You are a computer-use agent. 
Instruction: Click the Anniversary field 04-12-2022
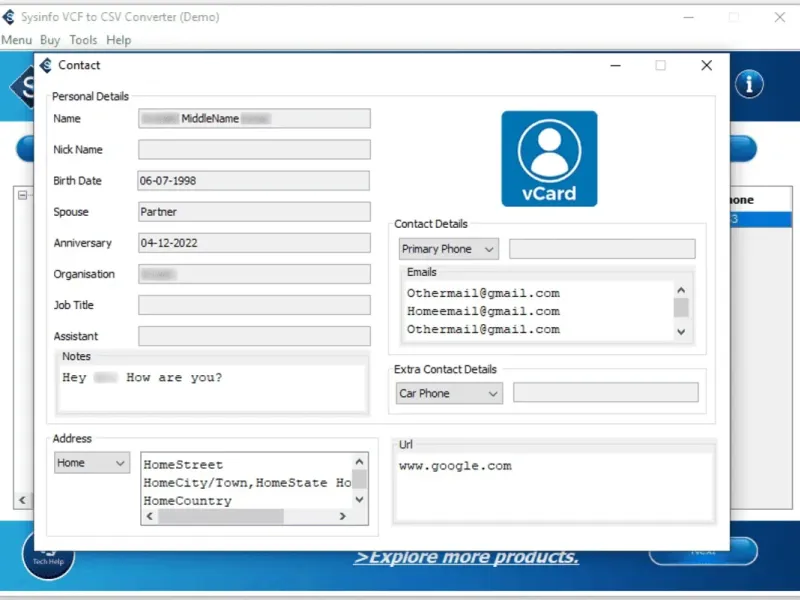[254, 243]
